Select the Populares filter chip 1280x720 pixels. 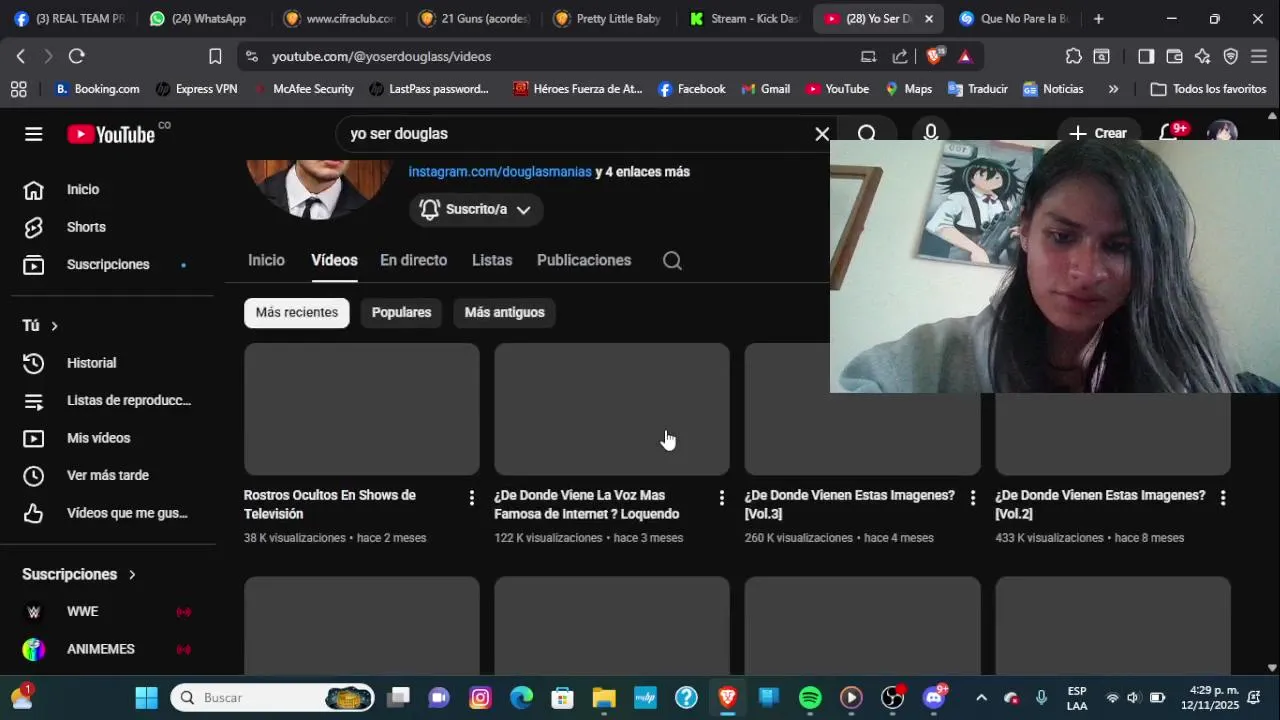point(401,312)
